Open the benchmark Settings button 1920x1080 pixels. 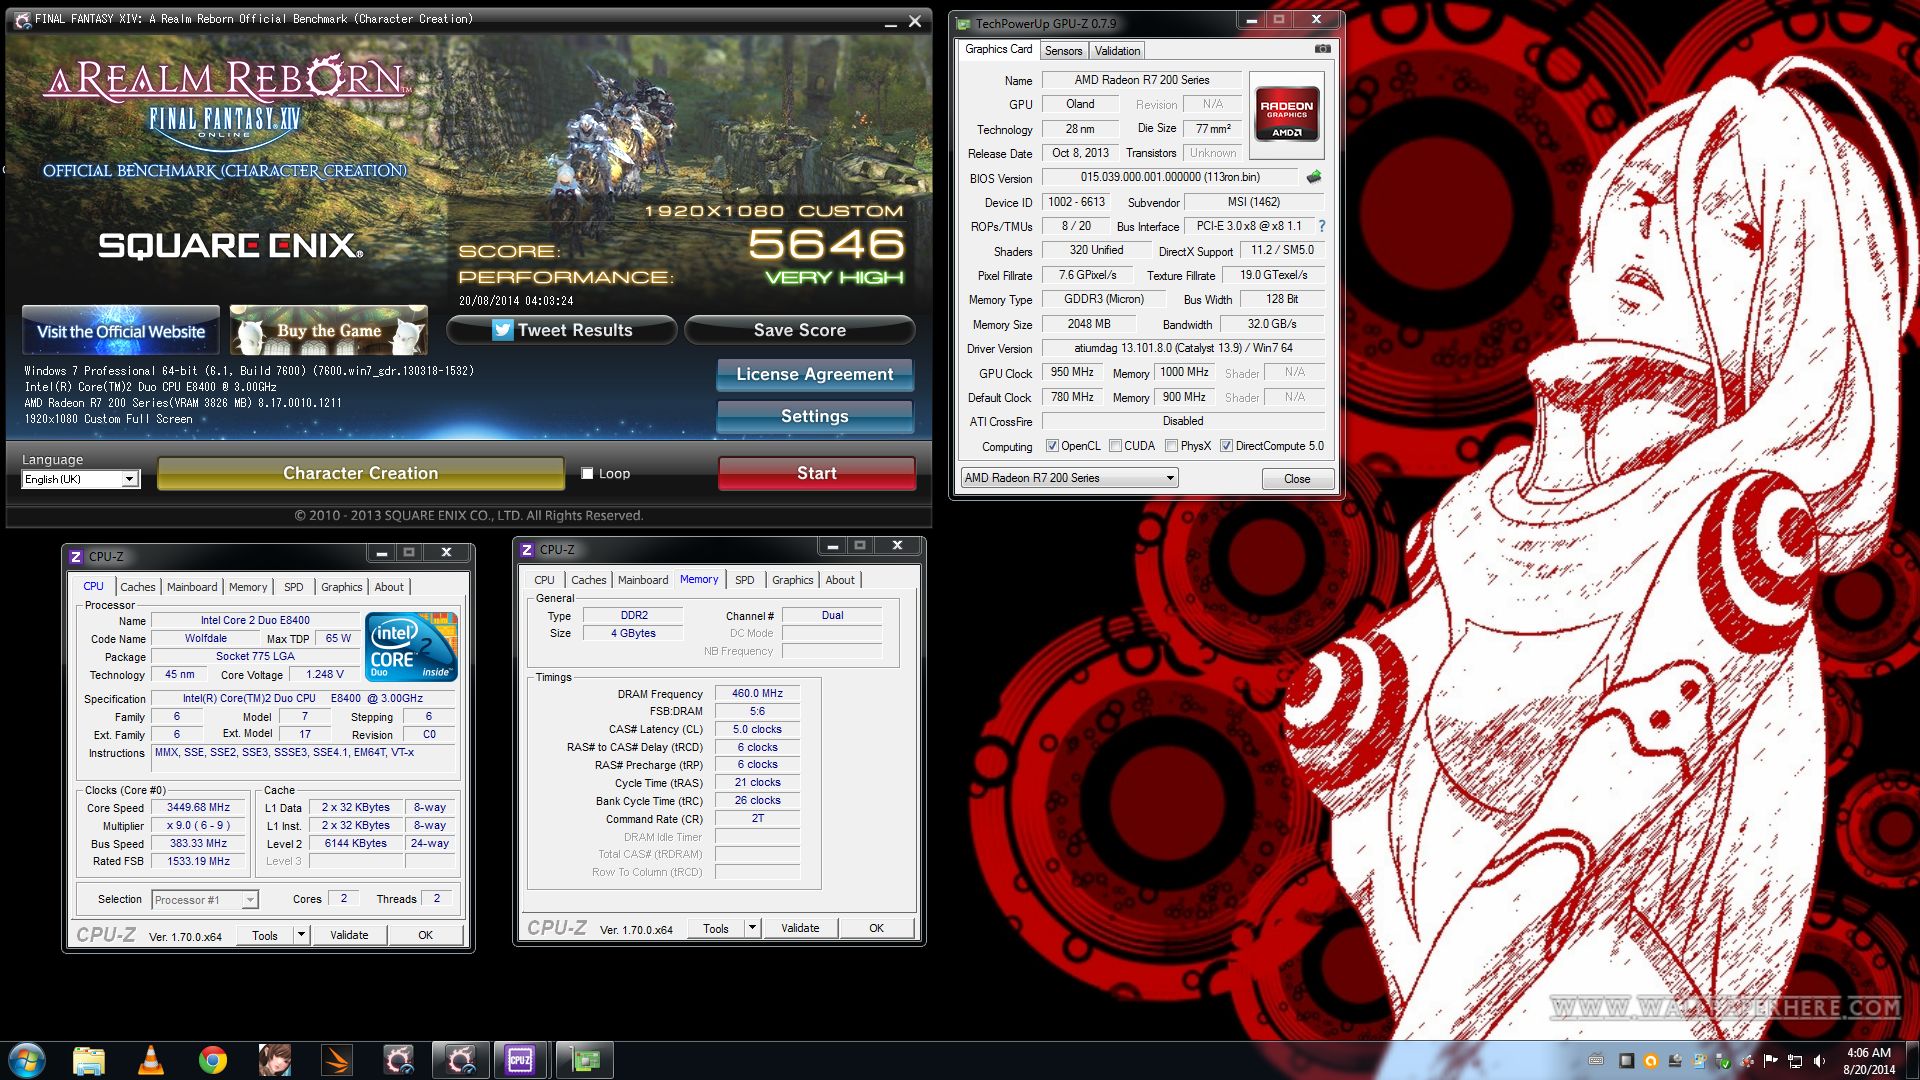tap(815, 416)
